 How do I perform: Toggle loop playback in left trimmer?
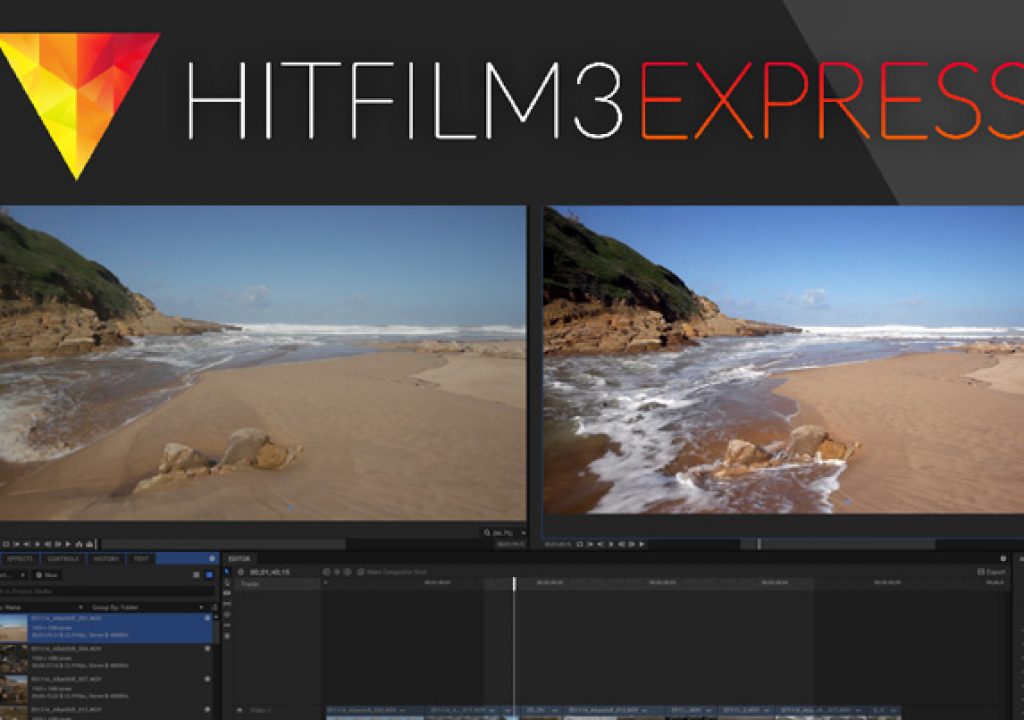click(6, 544)
